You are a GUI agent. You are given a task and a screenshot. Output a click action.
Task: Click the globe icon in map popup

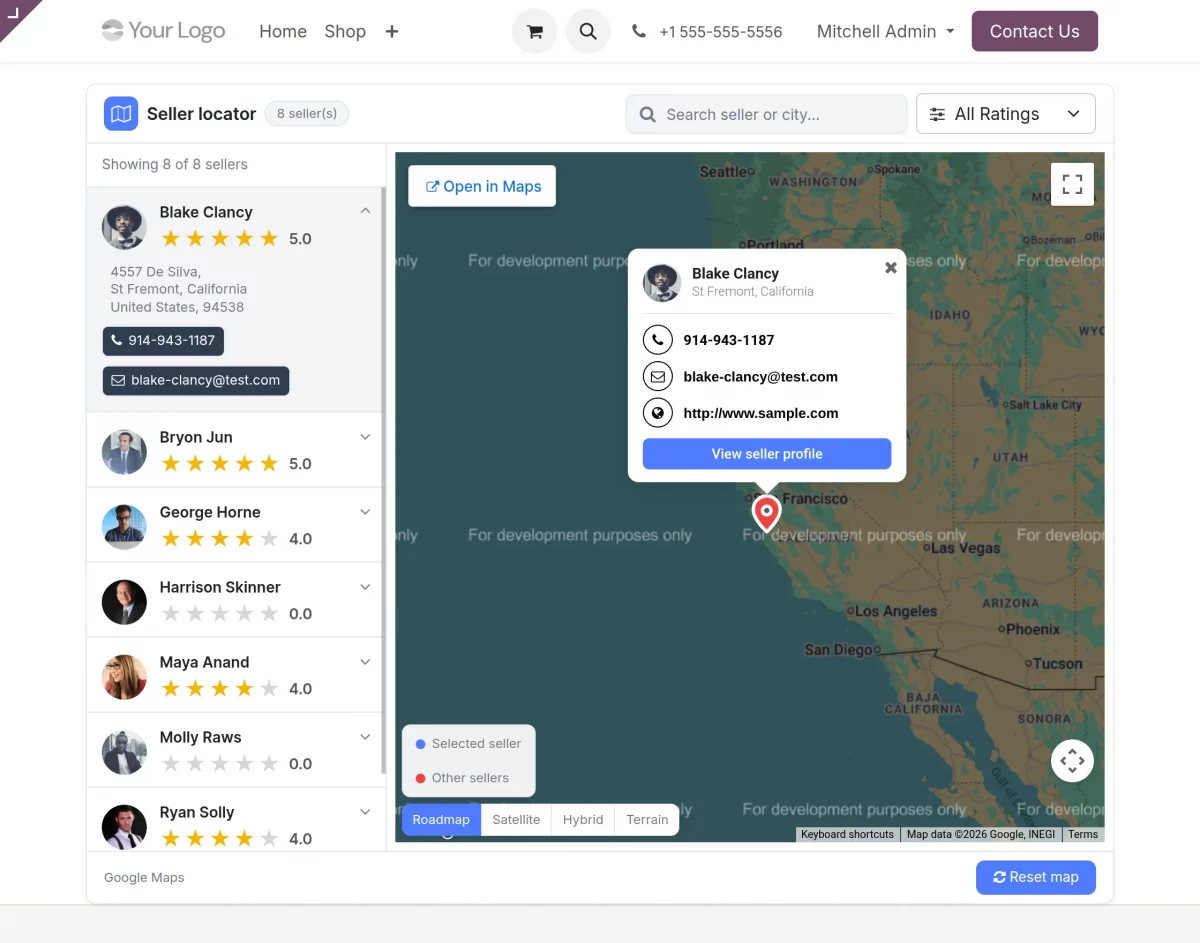click(657, 413)
